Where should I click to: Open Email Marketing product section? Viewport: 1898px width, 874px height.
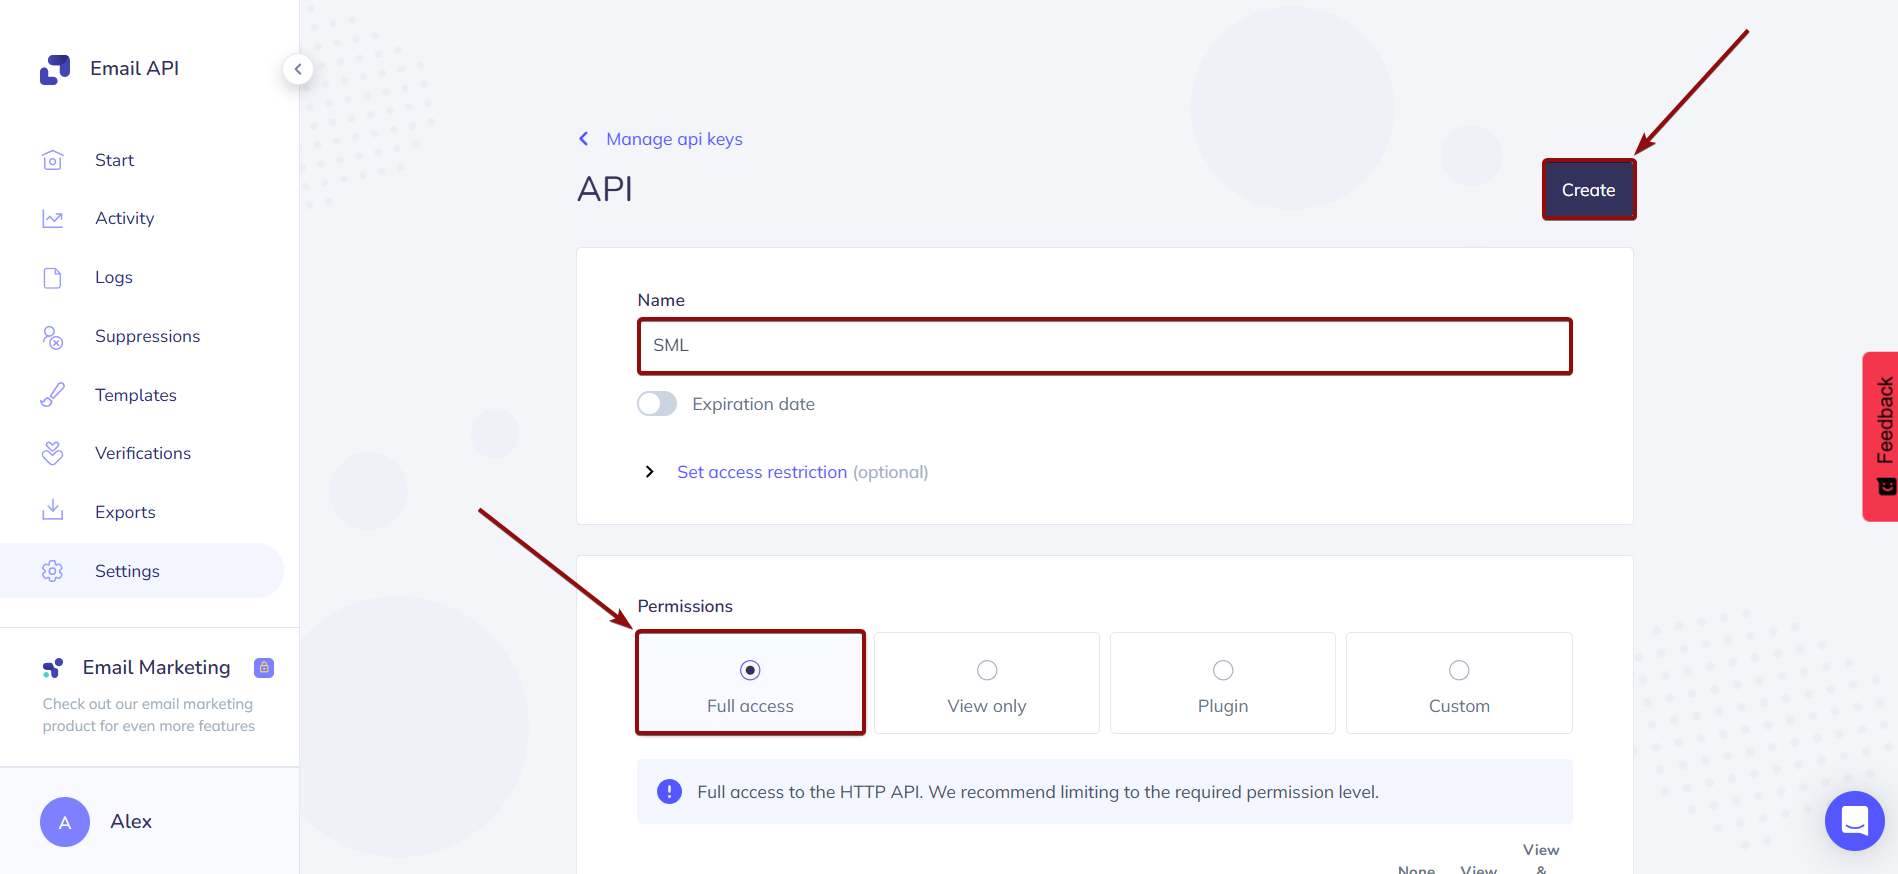click(x=157, y=668)
